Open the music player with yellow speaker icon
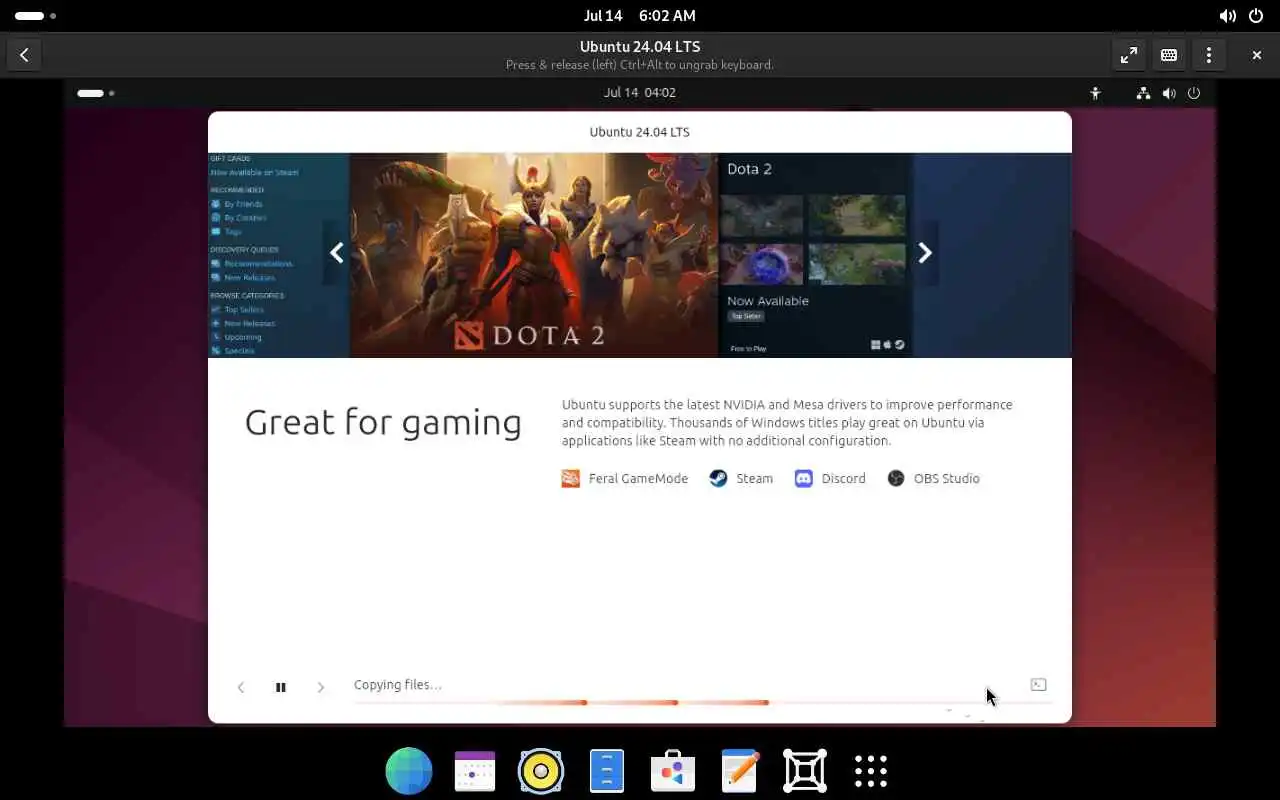This screenshot has width=1280, height=800. point(541,771)
